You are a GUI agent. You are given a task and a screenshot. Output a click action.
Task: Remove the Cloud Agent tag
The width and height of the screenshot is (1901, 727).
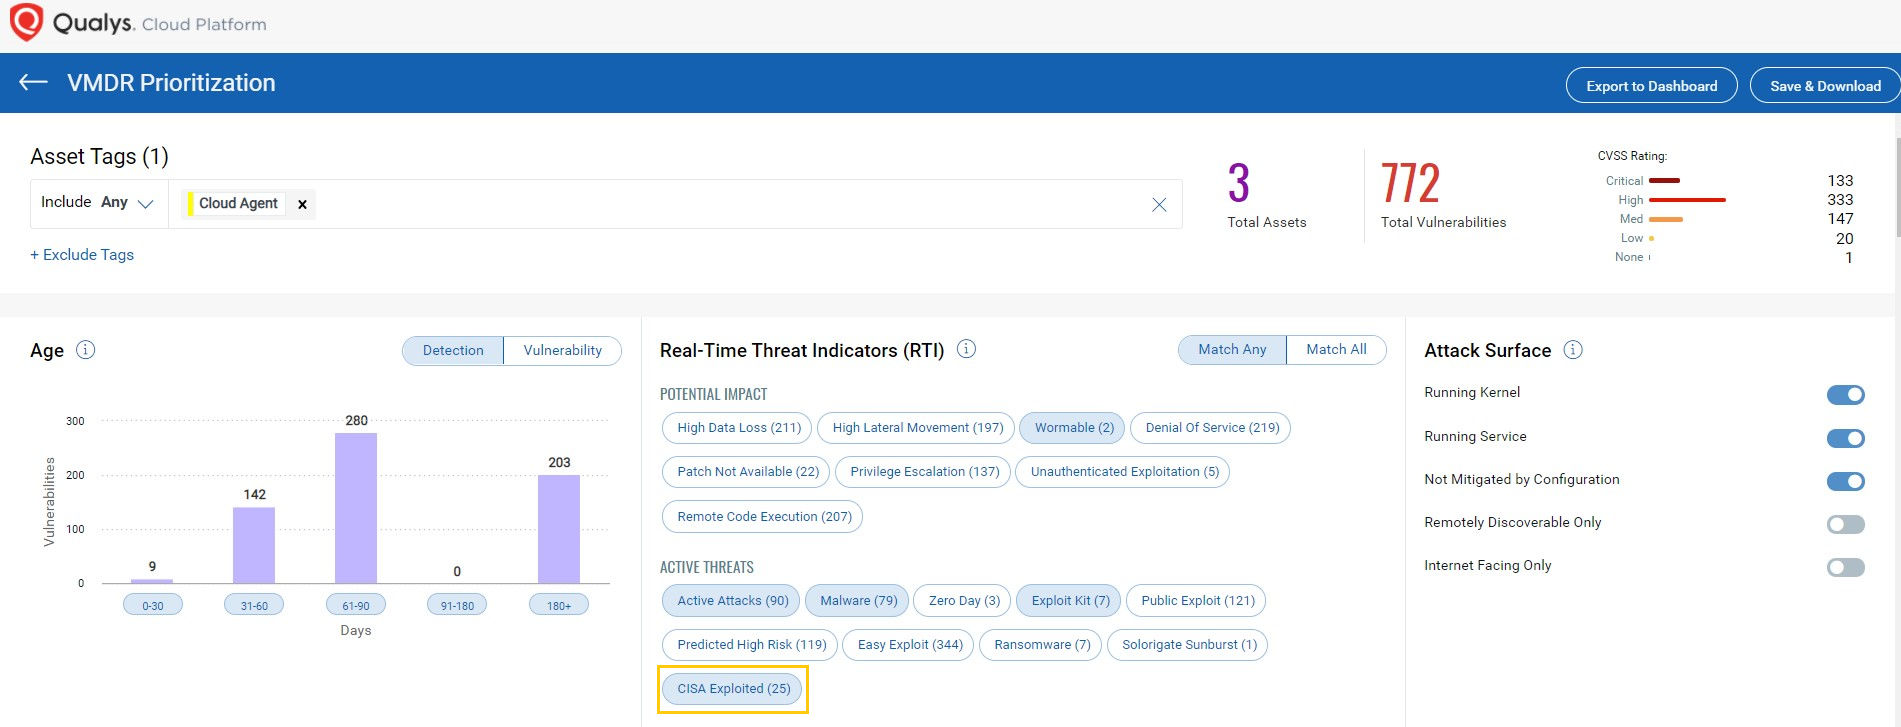[x=302, y=204]
